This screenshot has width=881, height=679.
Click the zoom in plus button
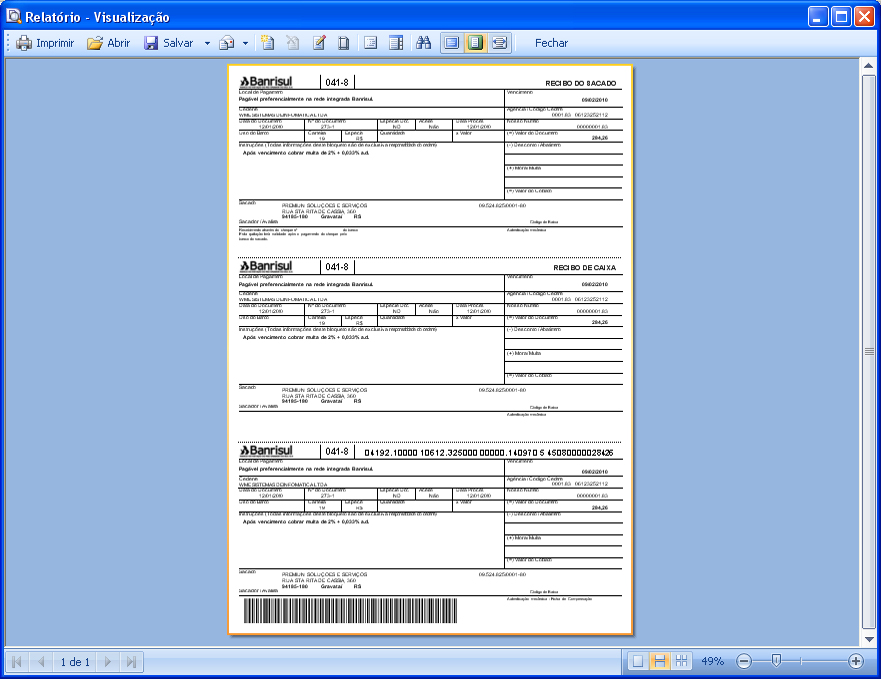[856, 661]
